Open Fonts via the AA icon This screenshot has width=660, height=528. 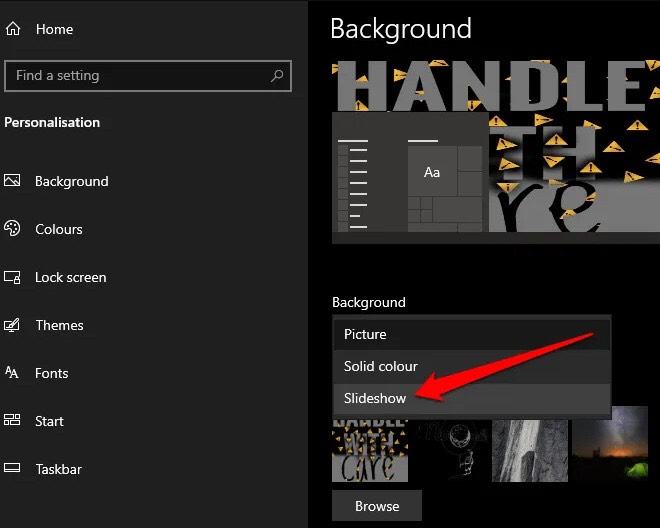click(11, 372)
